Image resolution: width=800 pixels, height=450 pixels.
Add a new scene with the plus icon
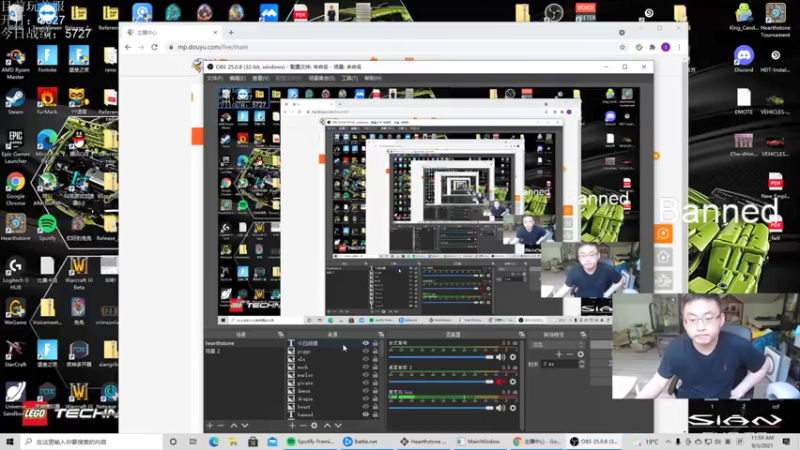pyautogui.click(x=210, y=426)
